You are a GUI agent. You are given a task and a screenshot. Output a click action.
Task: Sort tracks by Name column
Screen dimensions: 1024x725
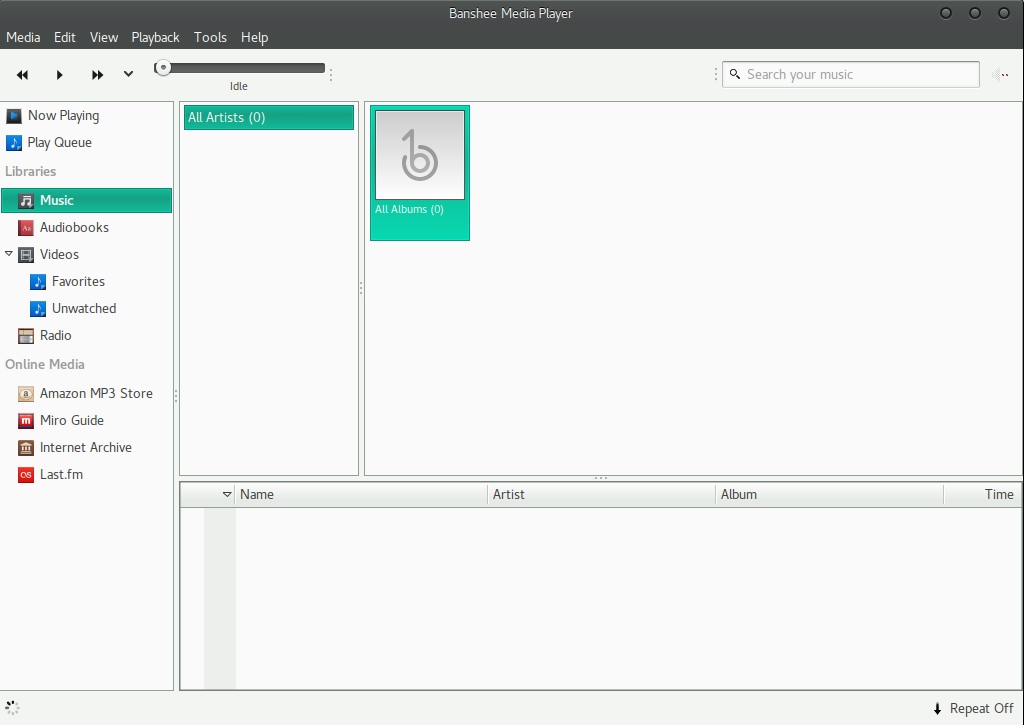(x=361, y=494)
